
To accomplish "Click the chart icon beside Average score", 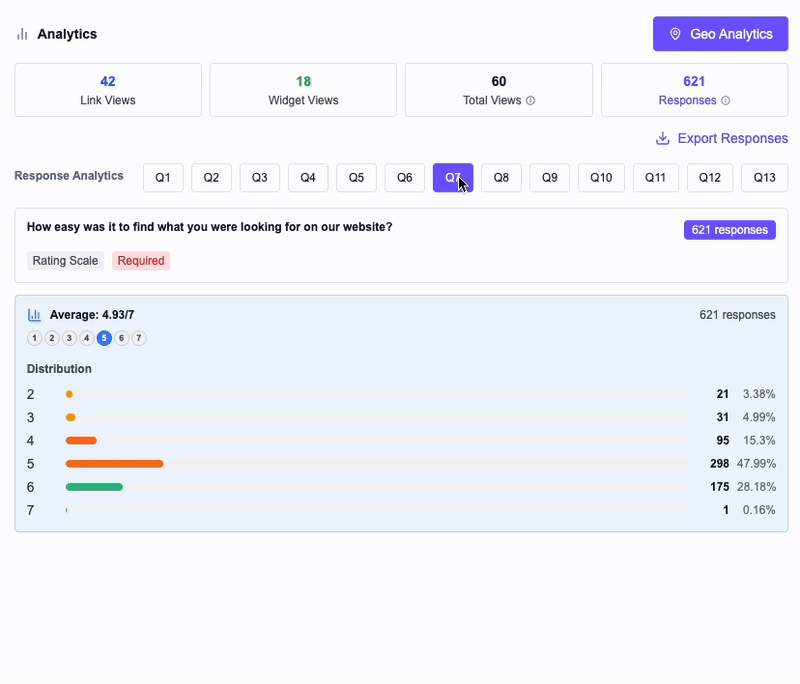I will point(35,315).
